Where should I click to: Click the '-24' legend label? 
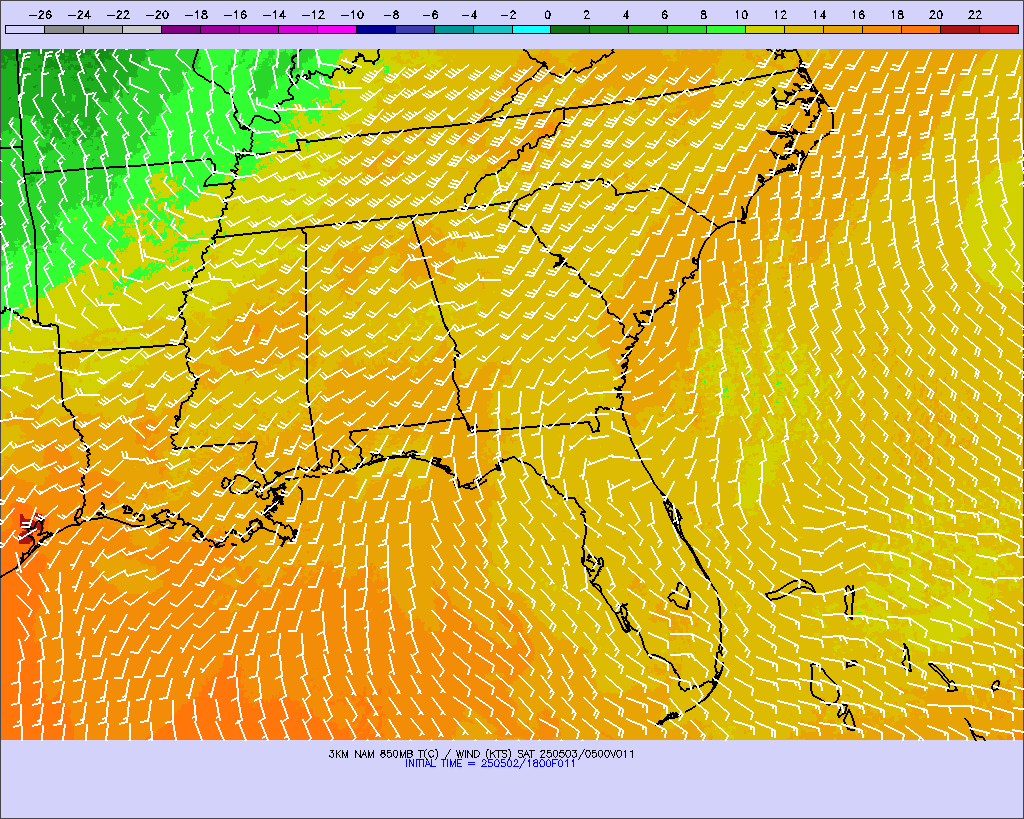pos(80,14)
